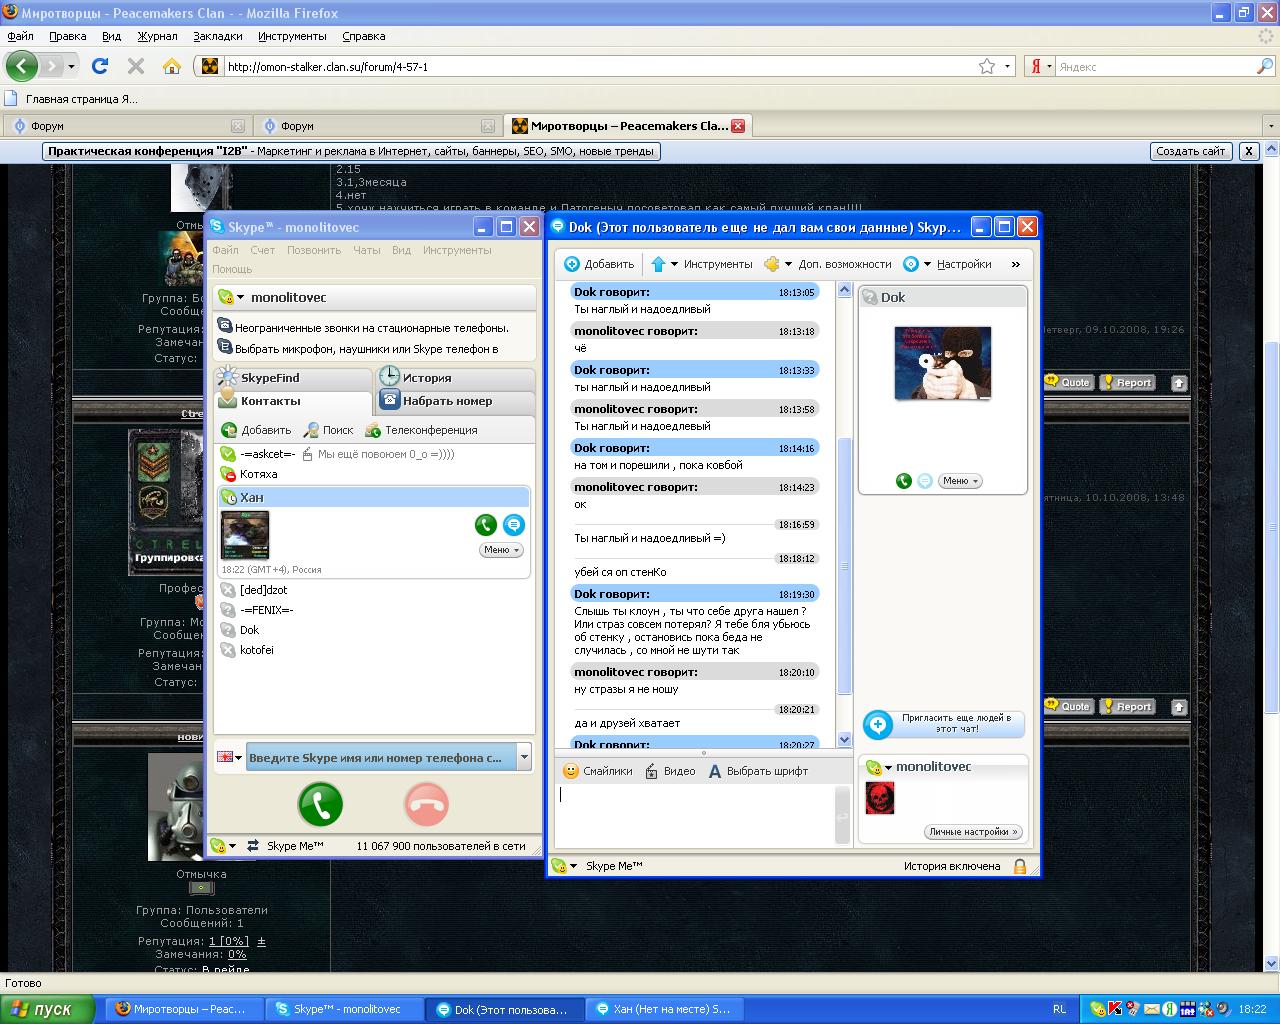Viewport: 1280px width, 1024px height.
Task: Switch to Набрать номер tab
Action: (x=455, y=401)
